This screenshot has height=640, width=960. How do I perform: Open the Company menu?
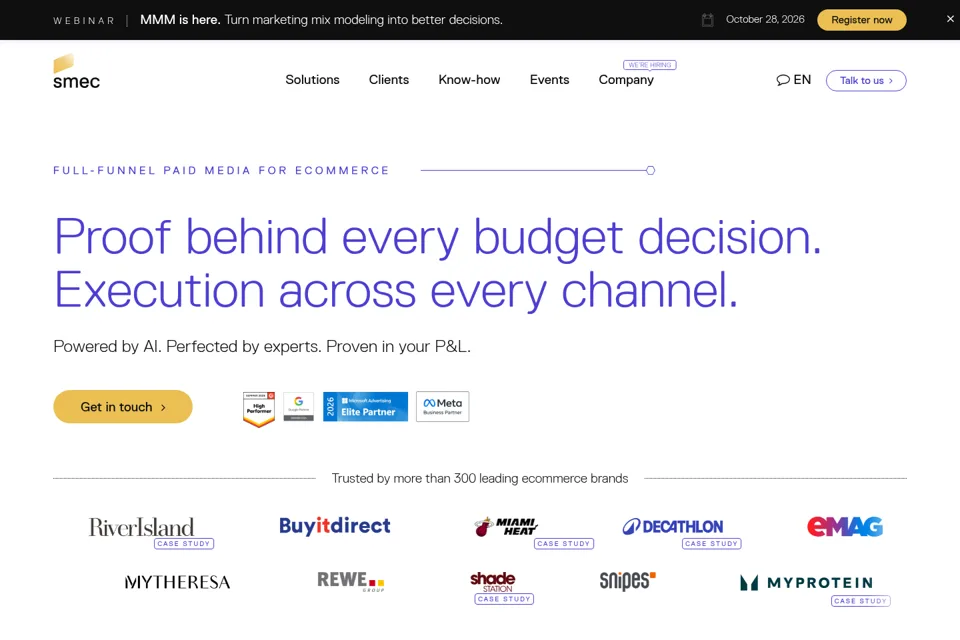(626, 80)
